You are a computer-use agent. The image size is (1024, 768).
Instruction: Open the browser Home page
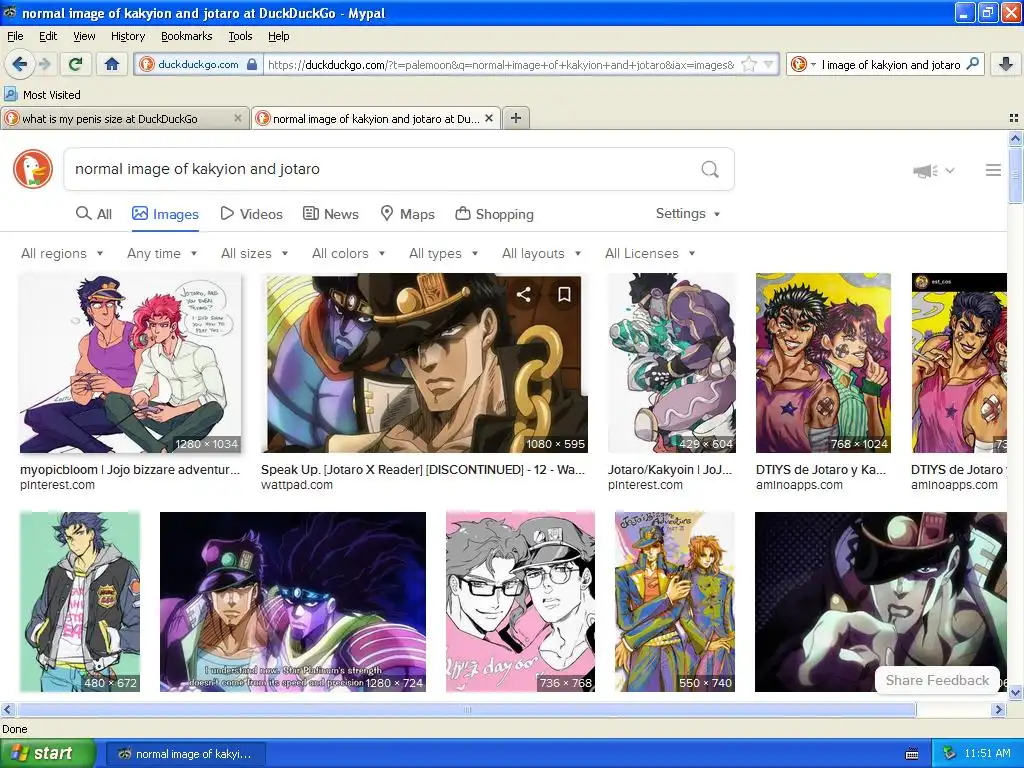112,64
